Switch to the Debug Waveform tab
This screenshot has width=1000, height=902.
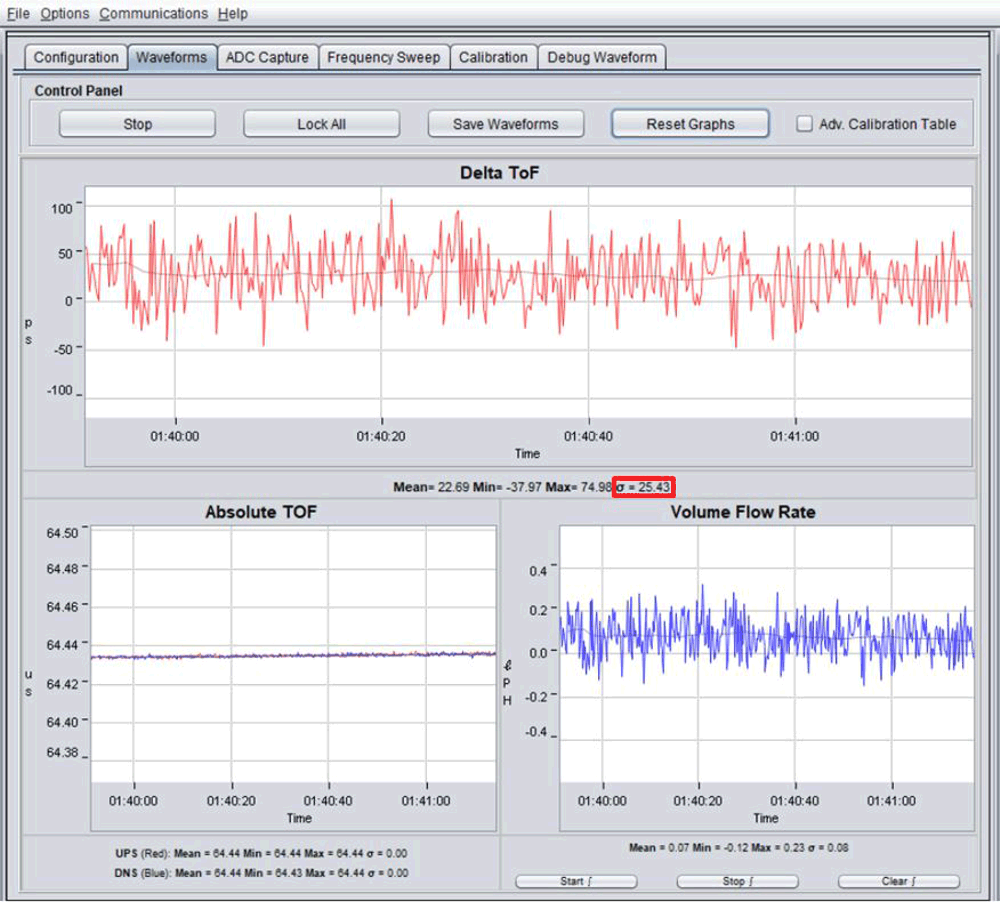tap(602, 57)
